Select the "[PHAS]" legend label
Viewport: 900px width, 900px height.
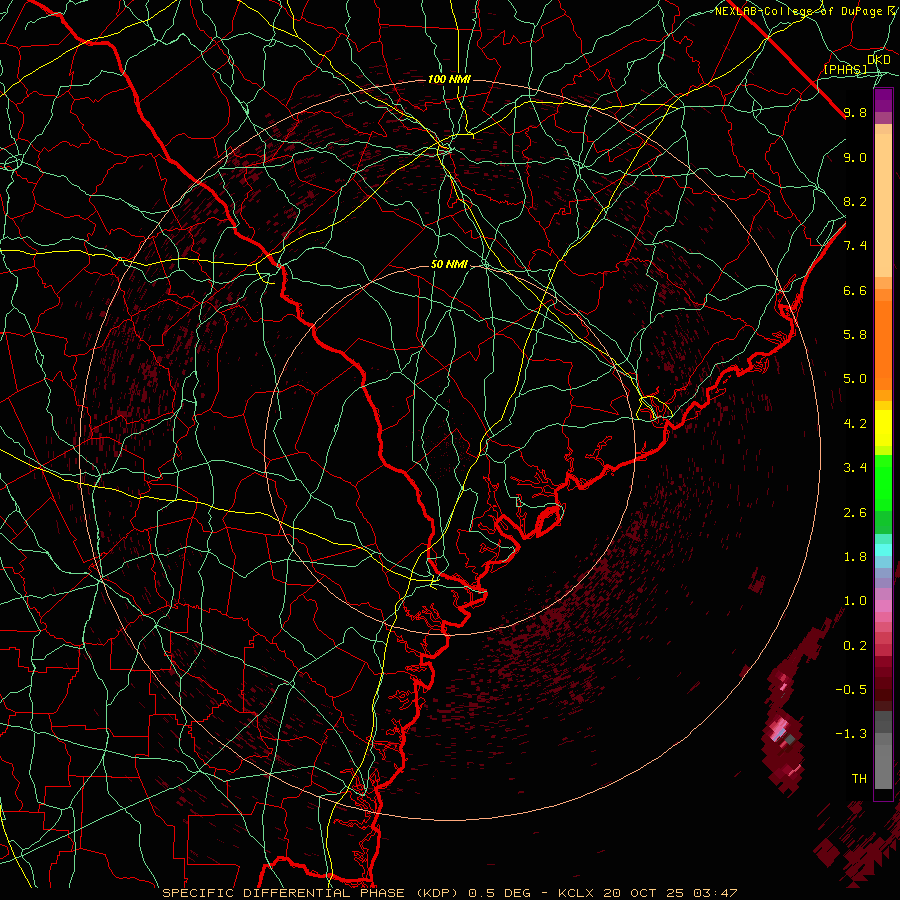click(x=845, y=69)
